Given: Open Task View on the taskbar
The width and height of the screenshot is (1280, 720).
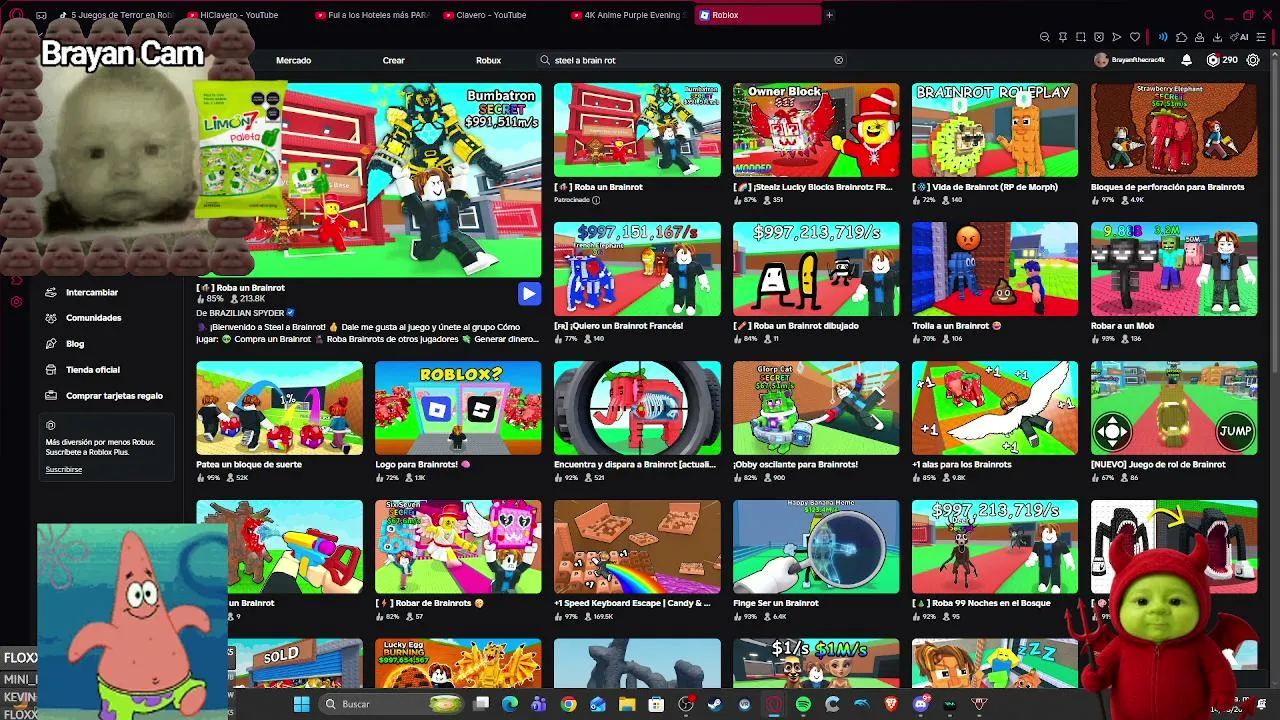Looking at the screenshot, I should [481, 704].
